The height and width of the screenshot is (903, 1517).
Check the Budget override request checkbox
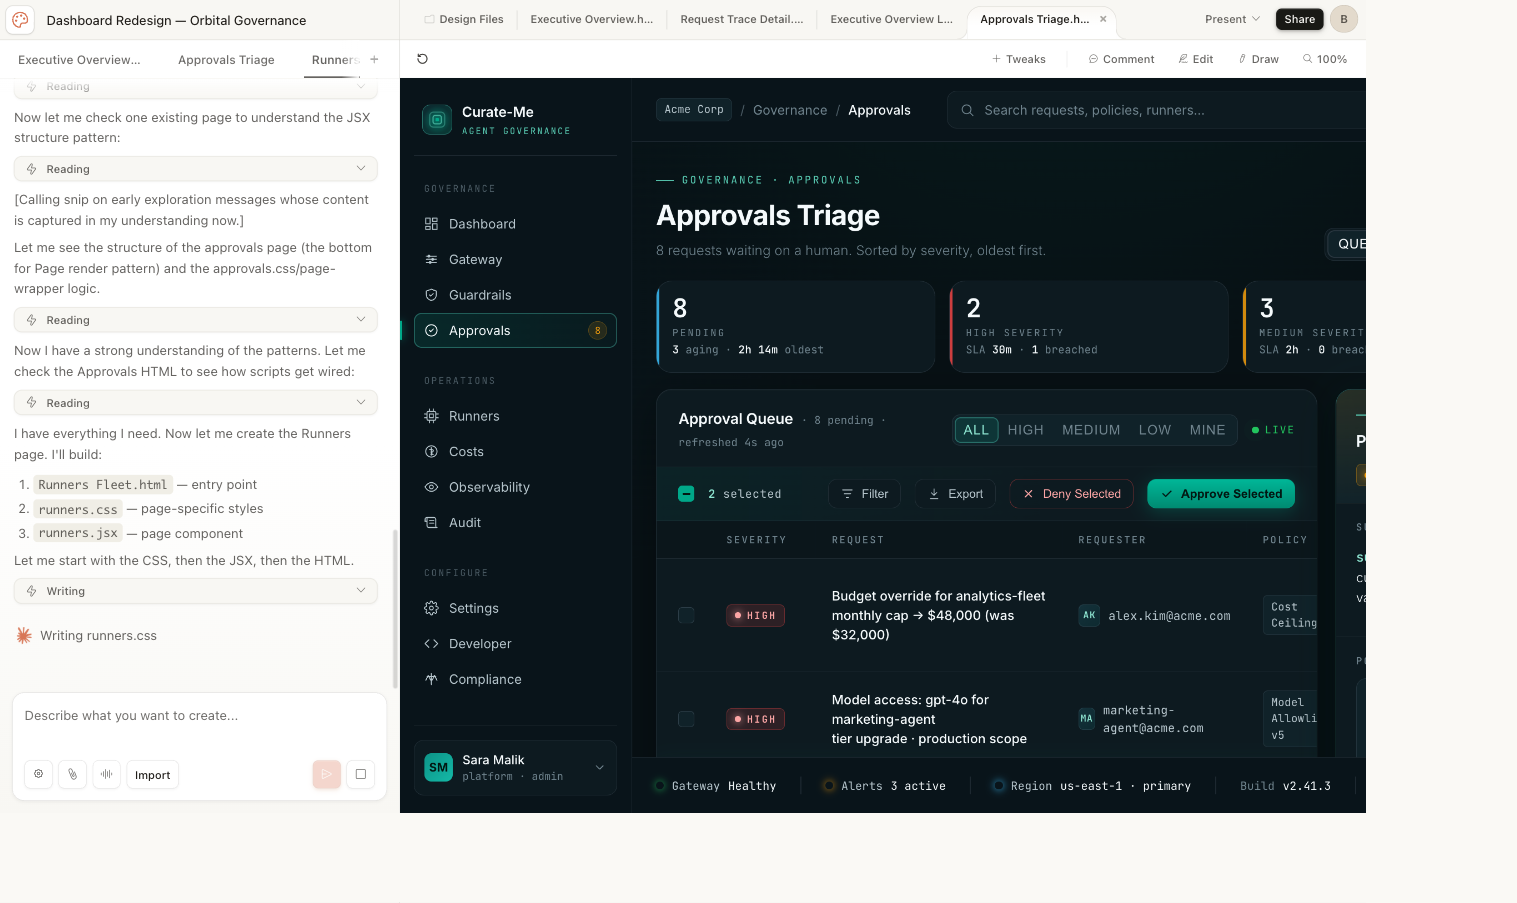686,615
